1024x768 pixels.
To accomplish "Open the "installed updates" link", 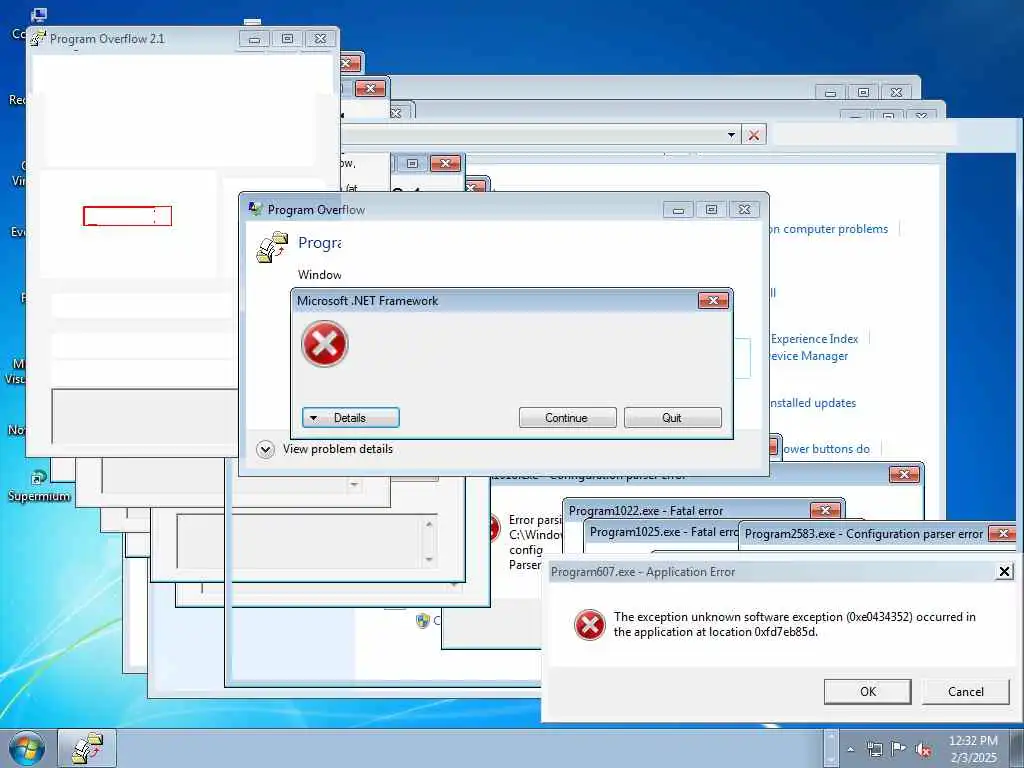I will pyautogui.click(x=812, y=403).
